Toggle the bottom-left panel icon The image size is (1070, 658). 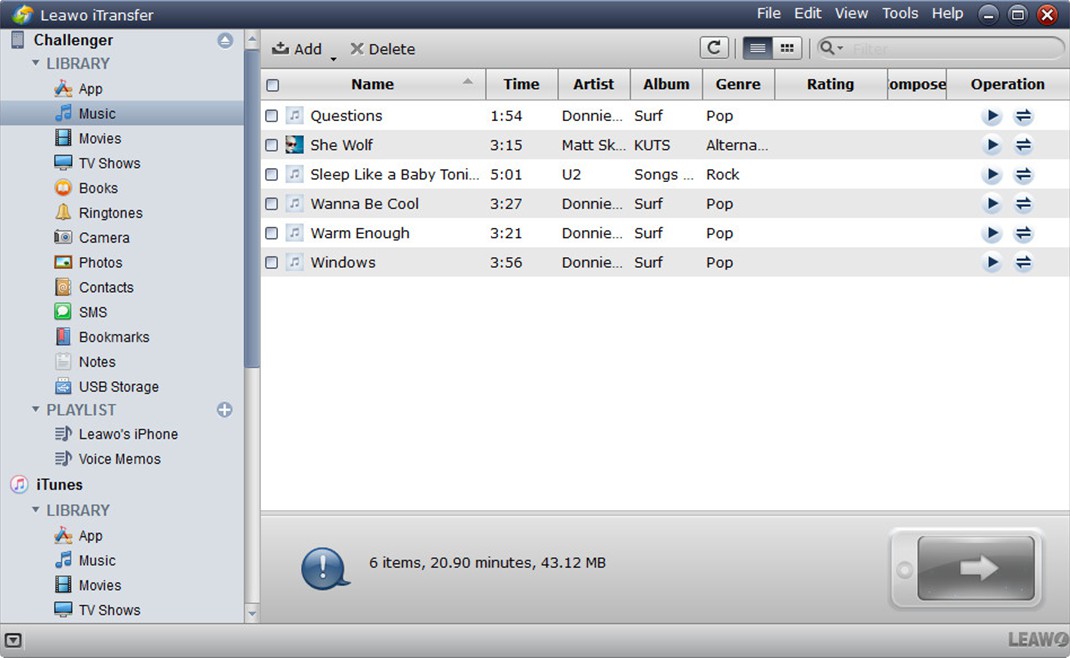(x=13, y=640)
